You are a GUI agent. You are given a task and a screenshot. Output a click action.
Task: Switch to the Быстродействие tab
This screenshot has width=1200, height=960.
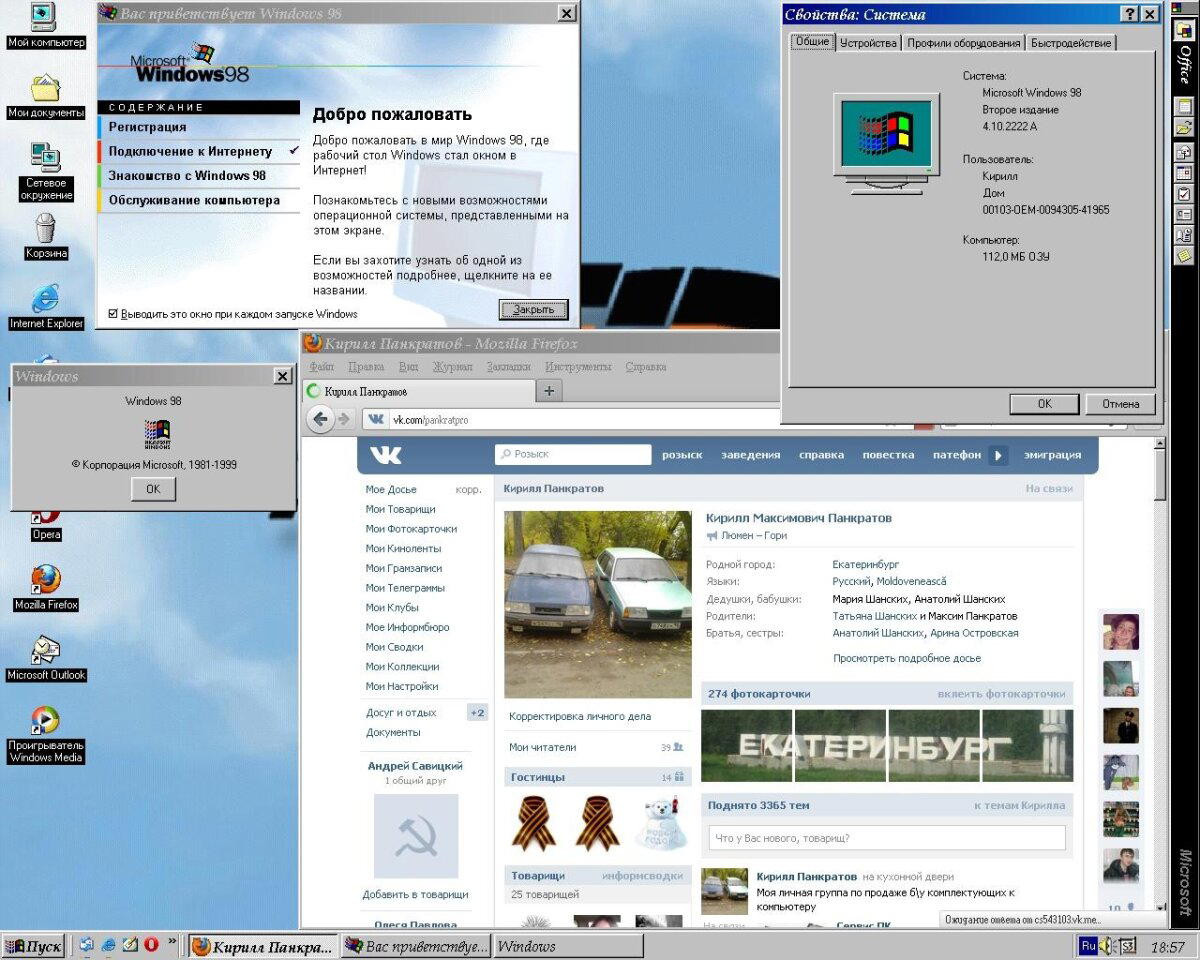[x=1071, y=43]
